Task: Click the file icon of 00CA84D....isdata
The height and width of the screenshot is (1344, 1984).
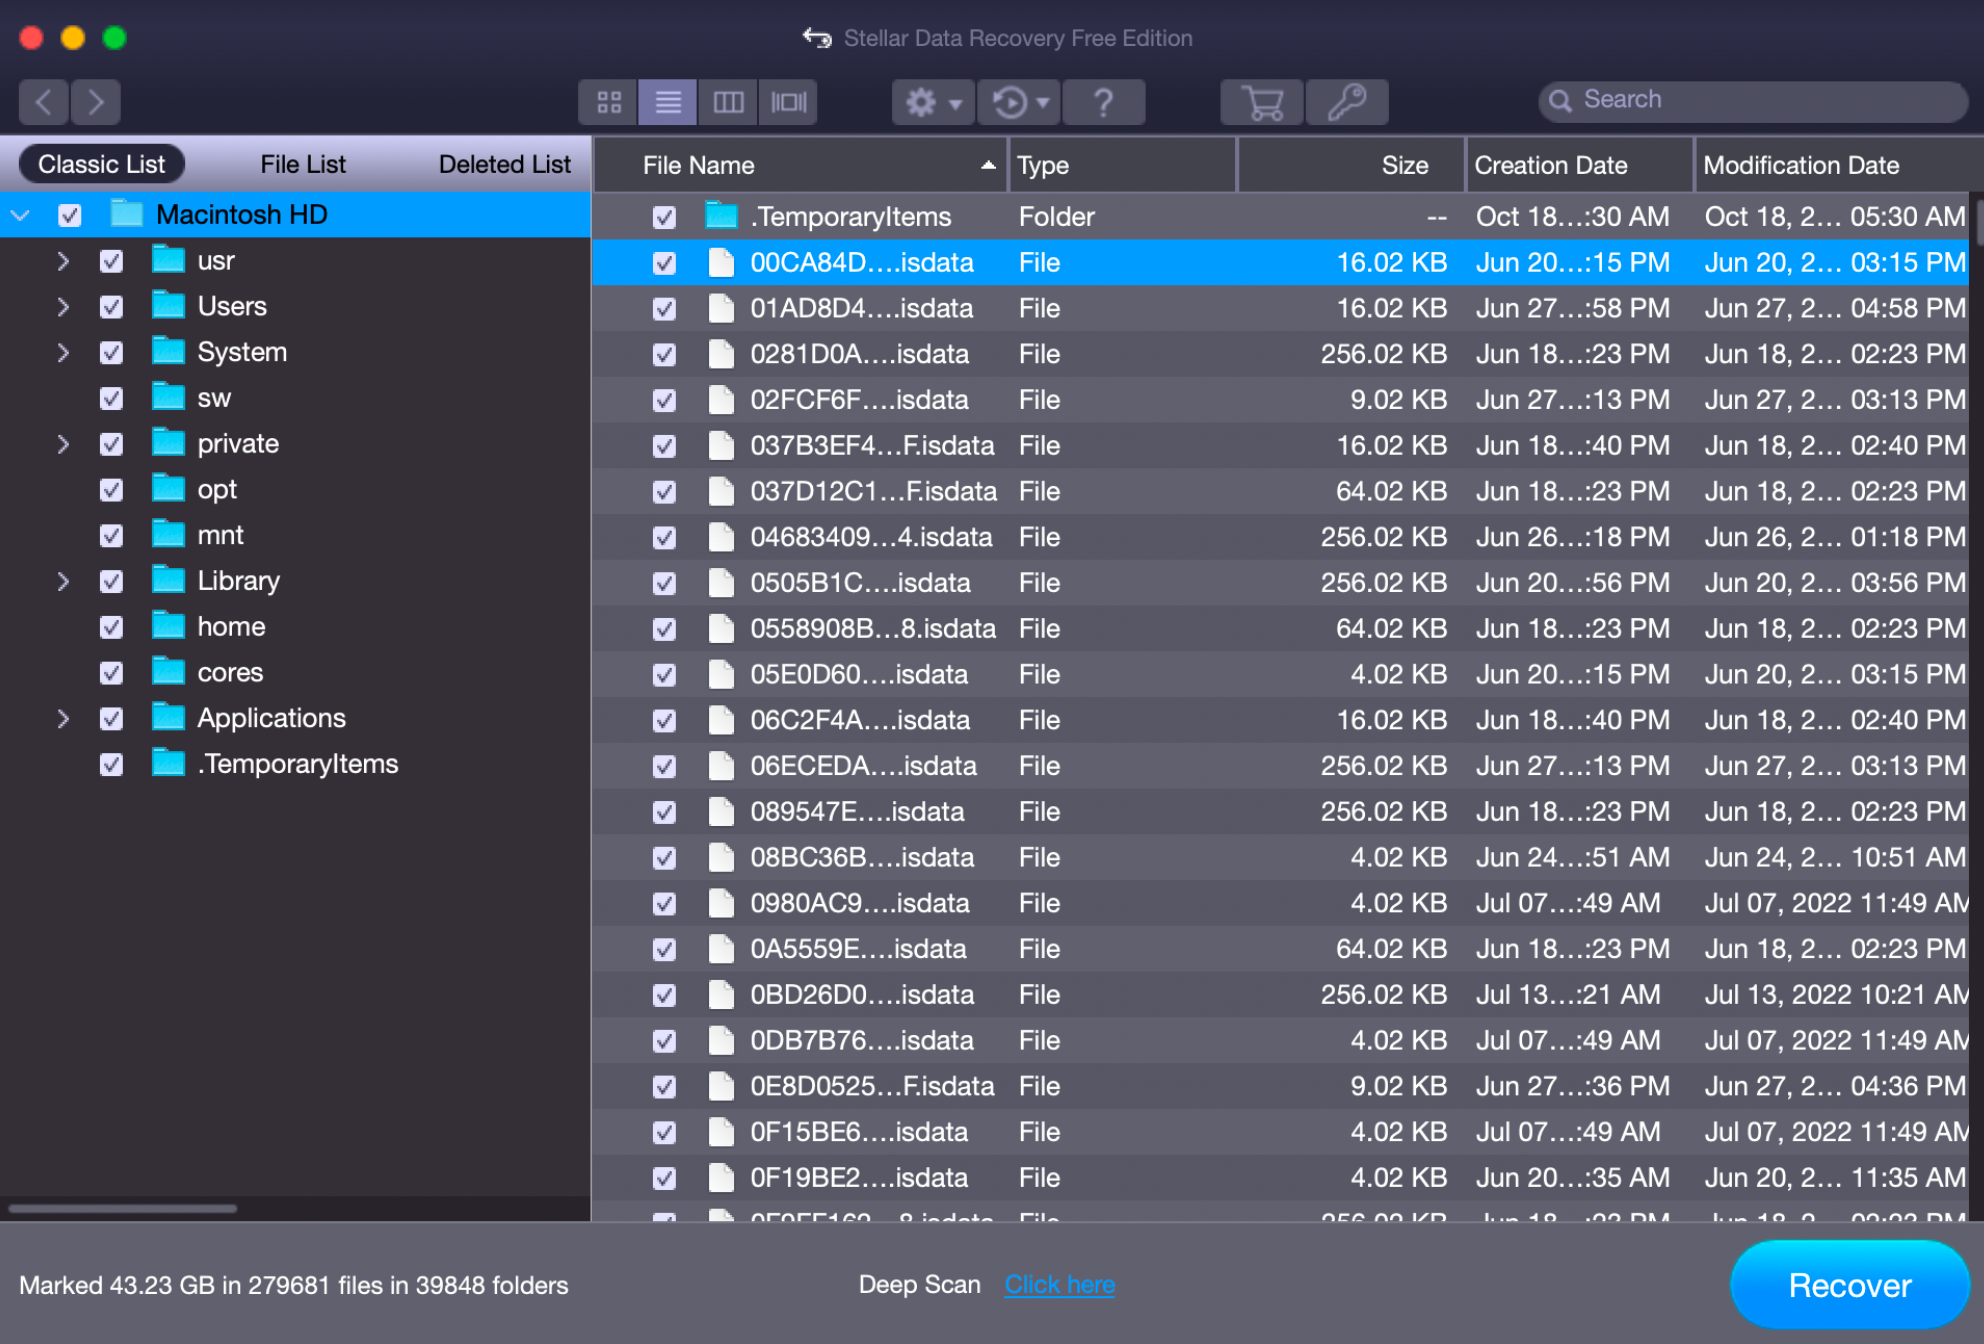Action: 721,263
